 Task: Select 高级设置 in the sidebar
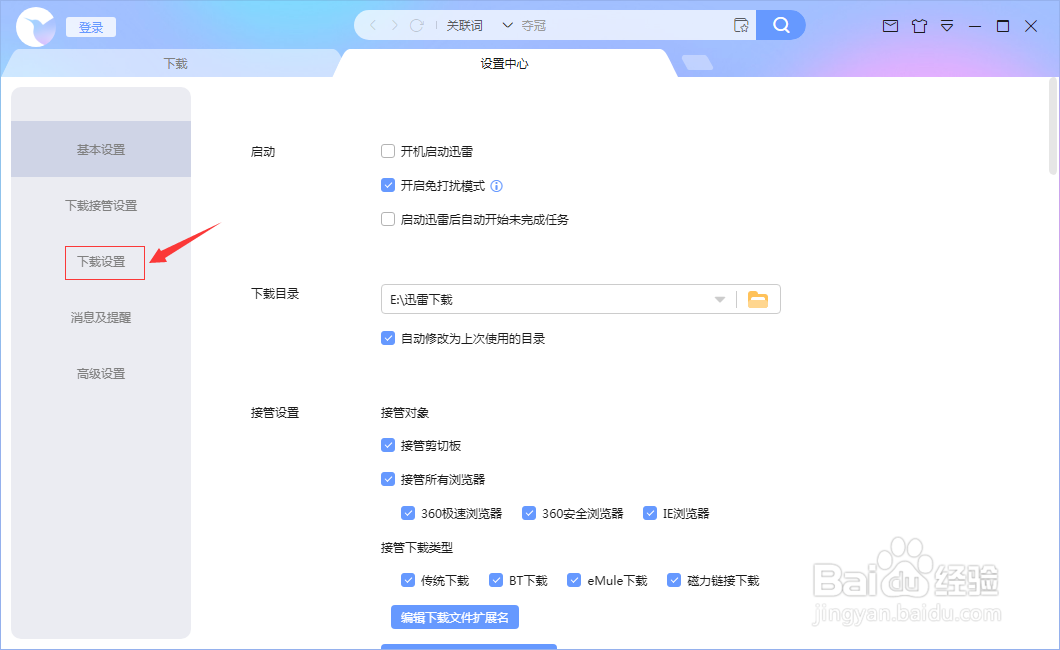click(x=100, y=373)
